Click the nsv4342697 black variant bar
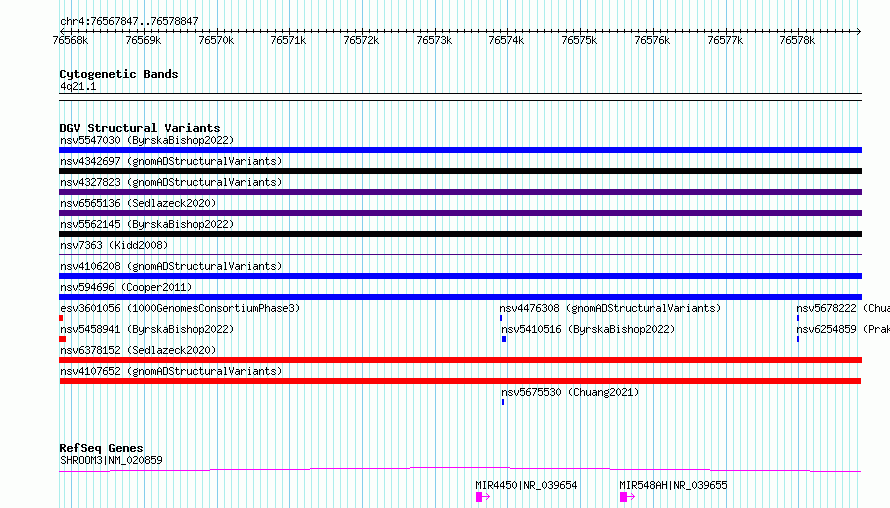The height and width of the screenshot is (508, 890). (x=460, y=171)
